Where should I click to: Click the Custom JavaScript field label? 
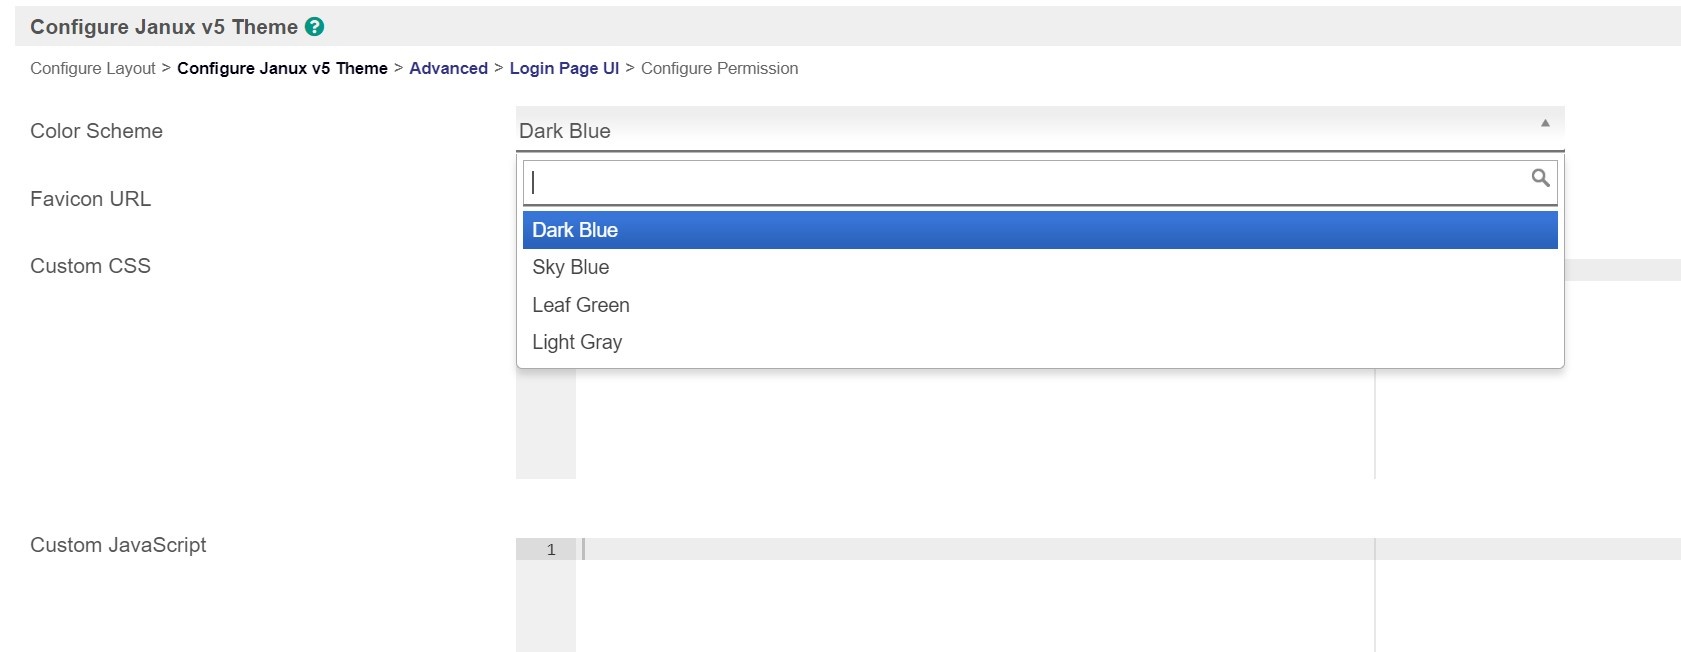(118, 545)
